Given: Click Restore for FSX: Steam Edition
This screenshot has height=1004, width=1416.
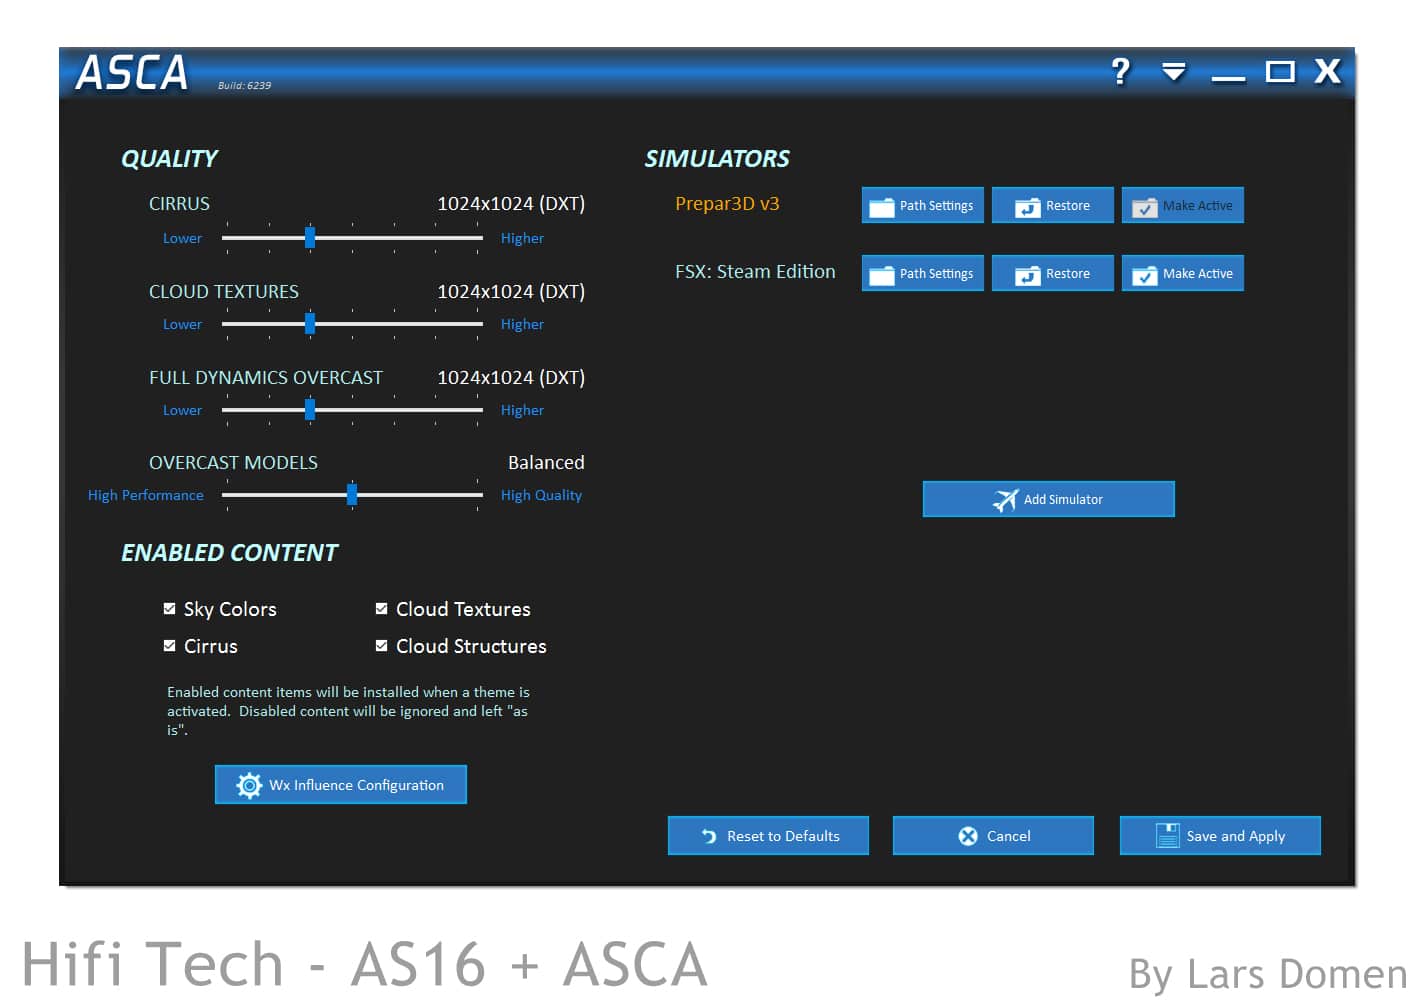Looking at the screenshot, I should (x=1052, y=273).
